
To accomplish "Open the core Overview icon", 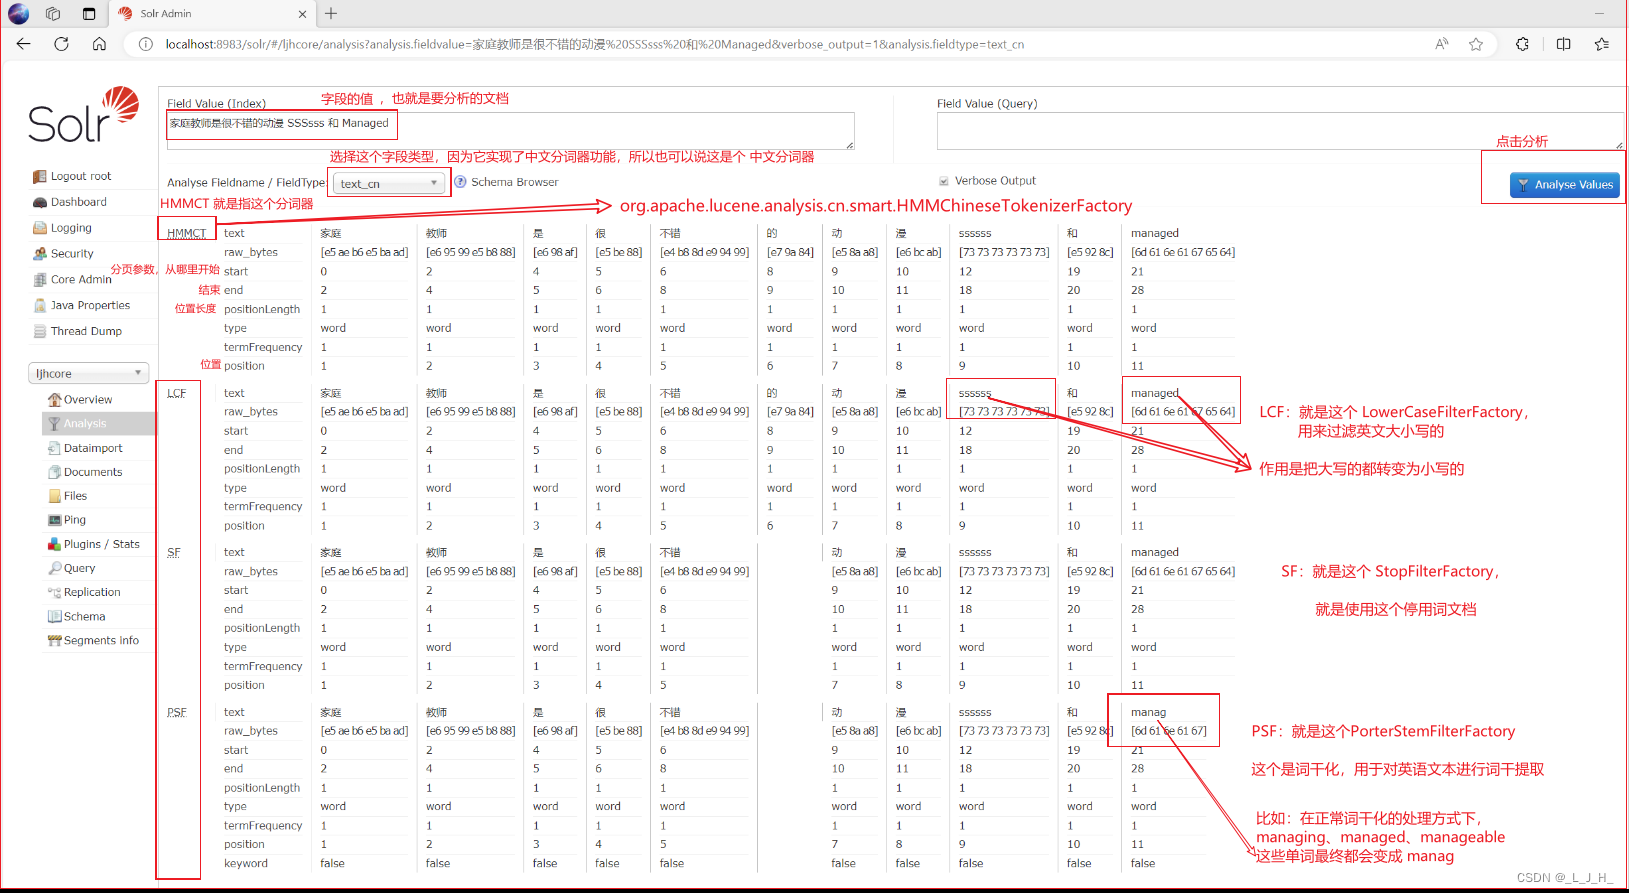I will click(x=55, y=400).
